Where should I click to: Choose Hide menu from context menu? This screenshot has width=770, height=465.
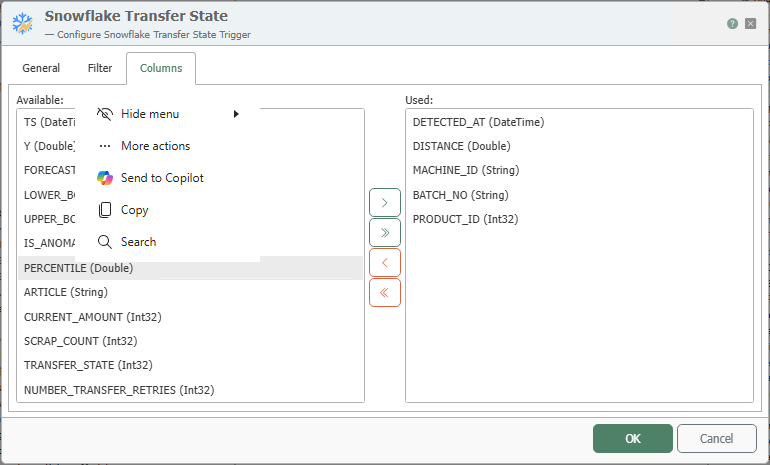click(x=167, y=114)
